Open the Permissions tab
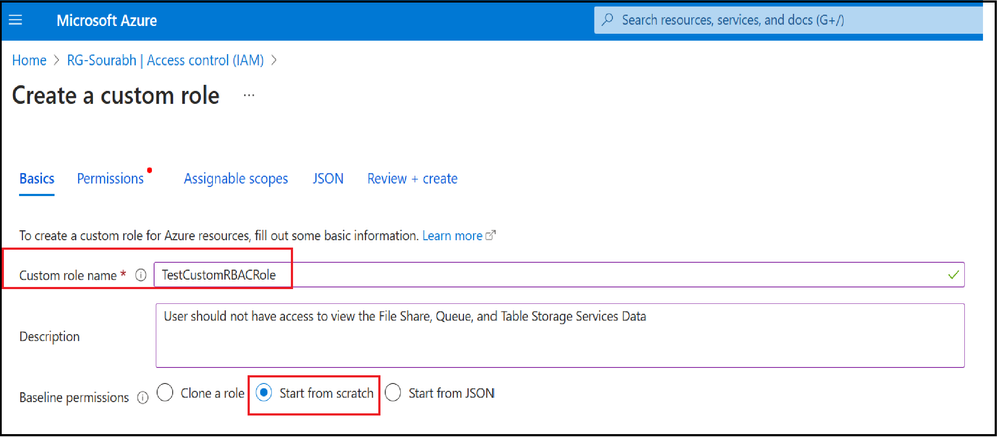The width and height of the screenshot is (999, 438). (111, 179)
